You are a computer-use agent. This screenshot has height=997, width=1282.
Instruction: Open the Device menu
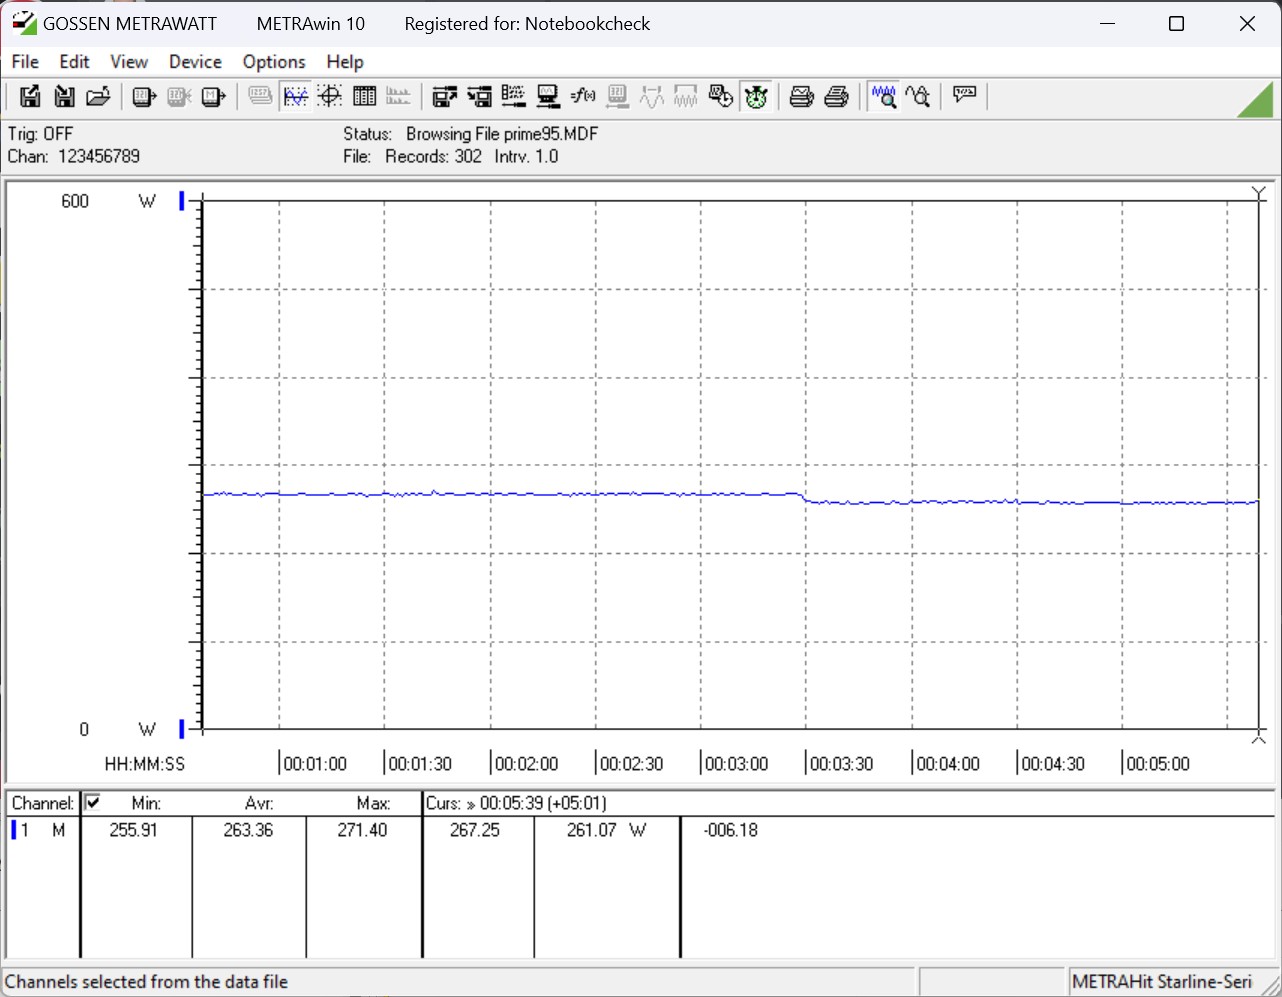(x=195, y=62)
